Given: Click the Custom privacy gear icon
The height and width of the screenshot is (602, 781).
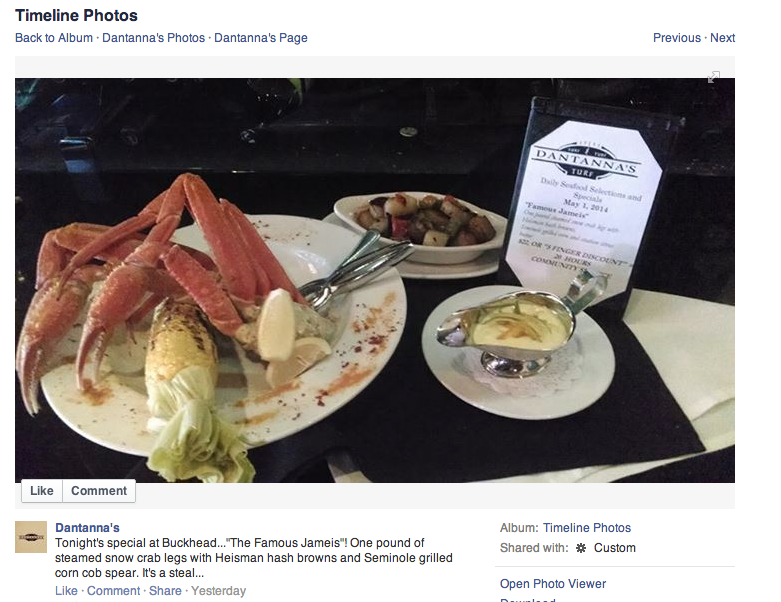Looking at the screenshot, I should (x=581, y=548).
